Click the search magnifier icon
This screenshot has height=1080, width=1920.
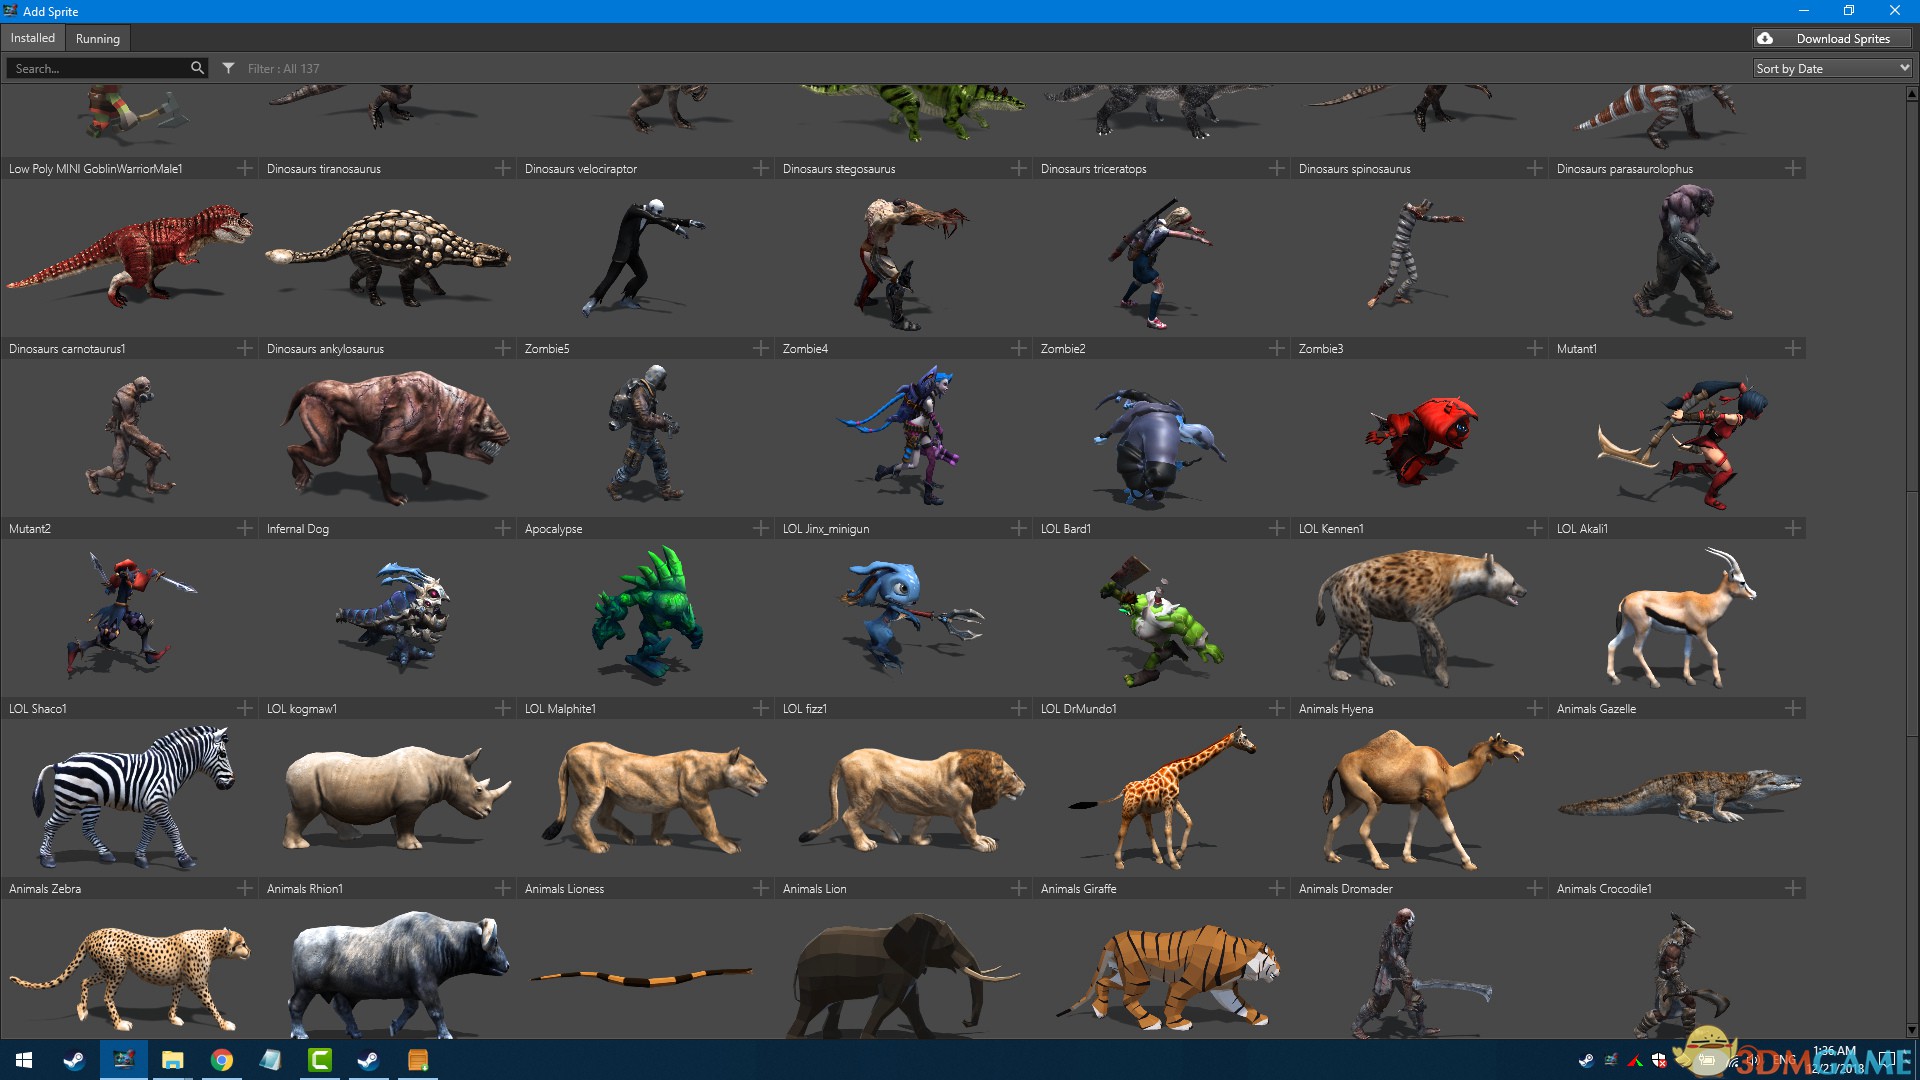coord(197,68)
